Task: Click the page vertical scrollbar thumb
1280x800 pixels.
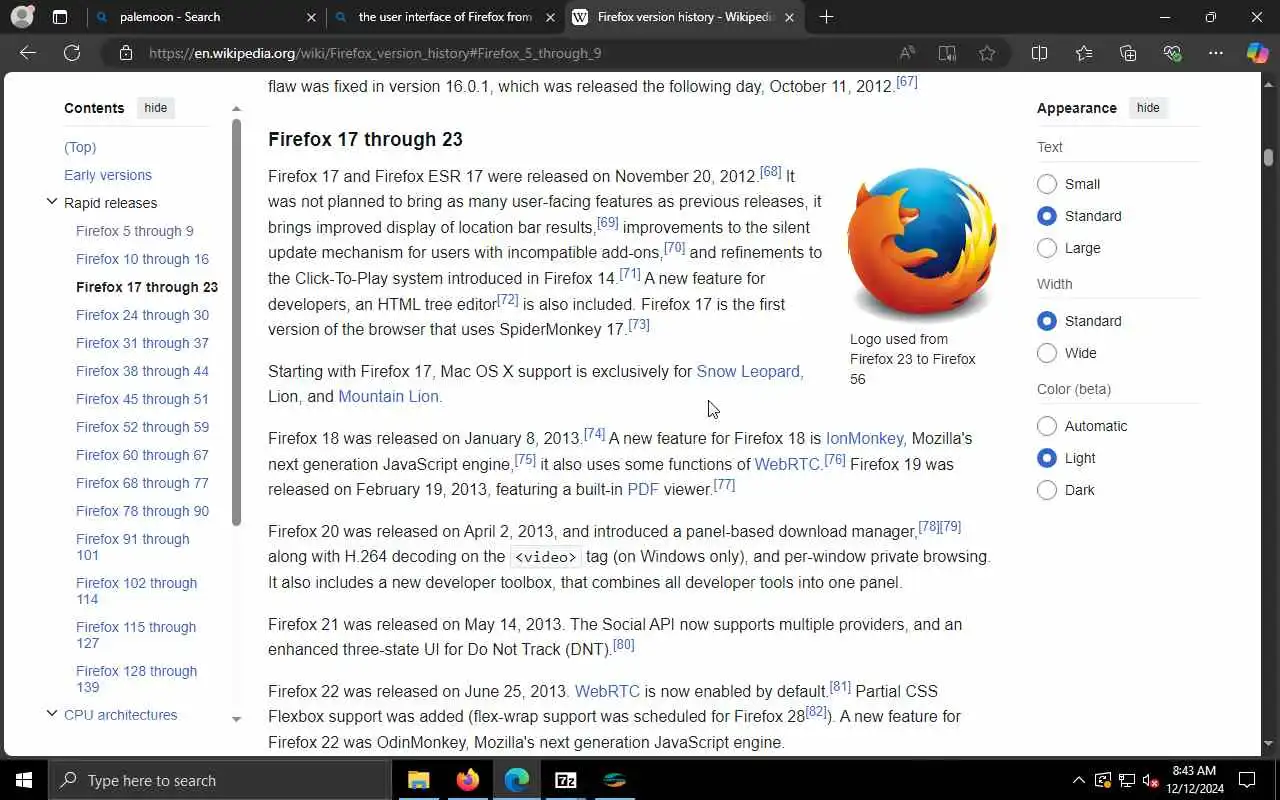Action: (1268, 157)
